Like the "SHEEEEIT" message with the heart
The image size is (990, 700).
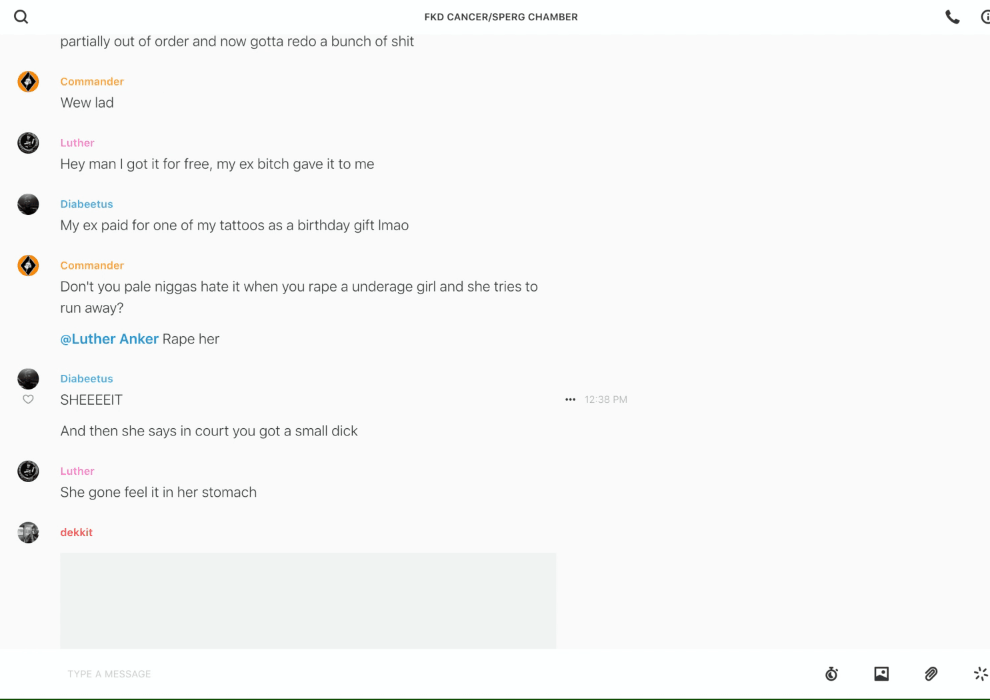28,400
